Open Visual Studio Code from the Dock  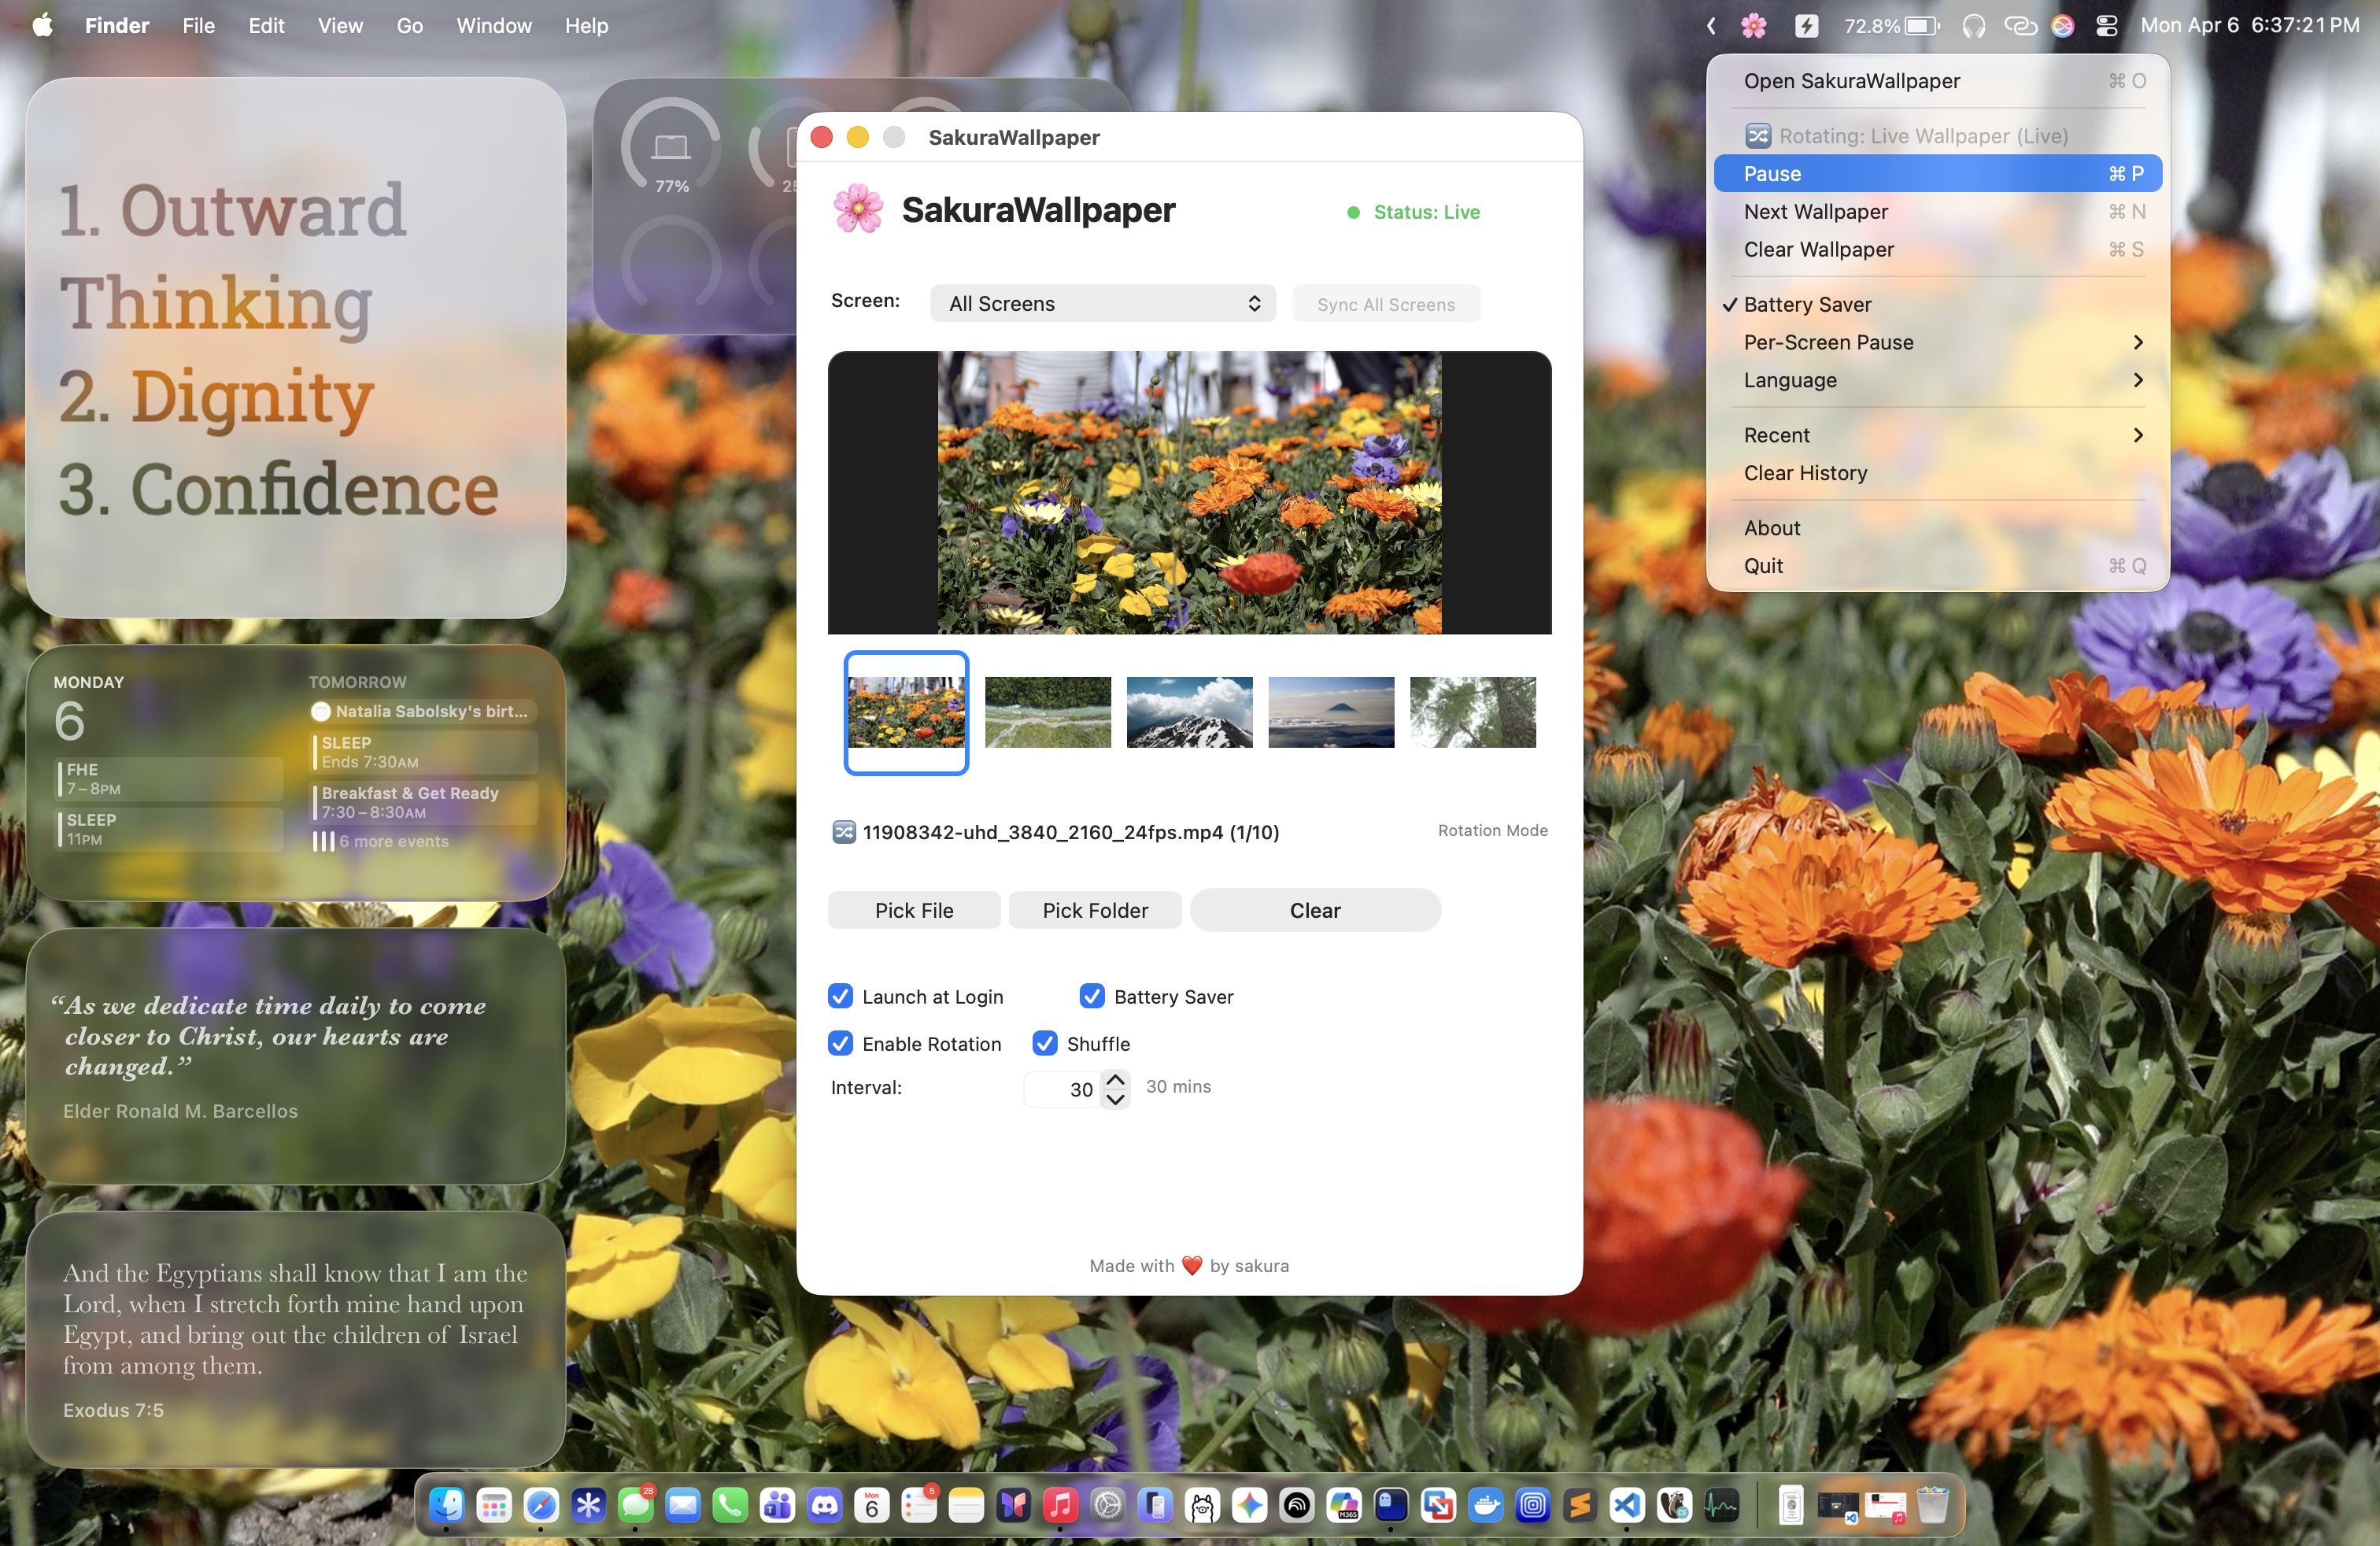pyautogui.click(x=1627, y=1504)
